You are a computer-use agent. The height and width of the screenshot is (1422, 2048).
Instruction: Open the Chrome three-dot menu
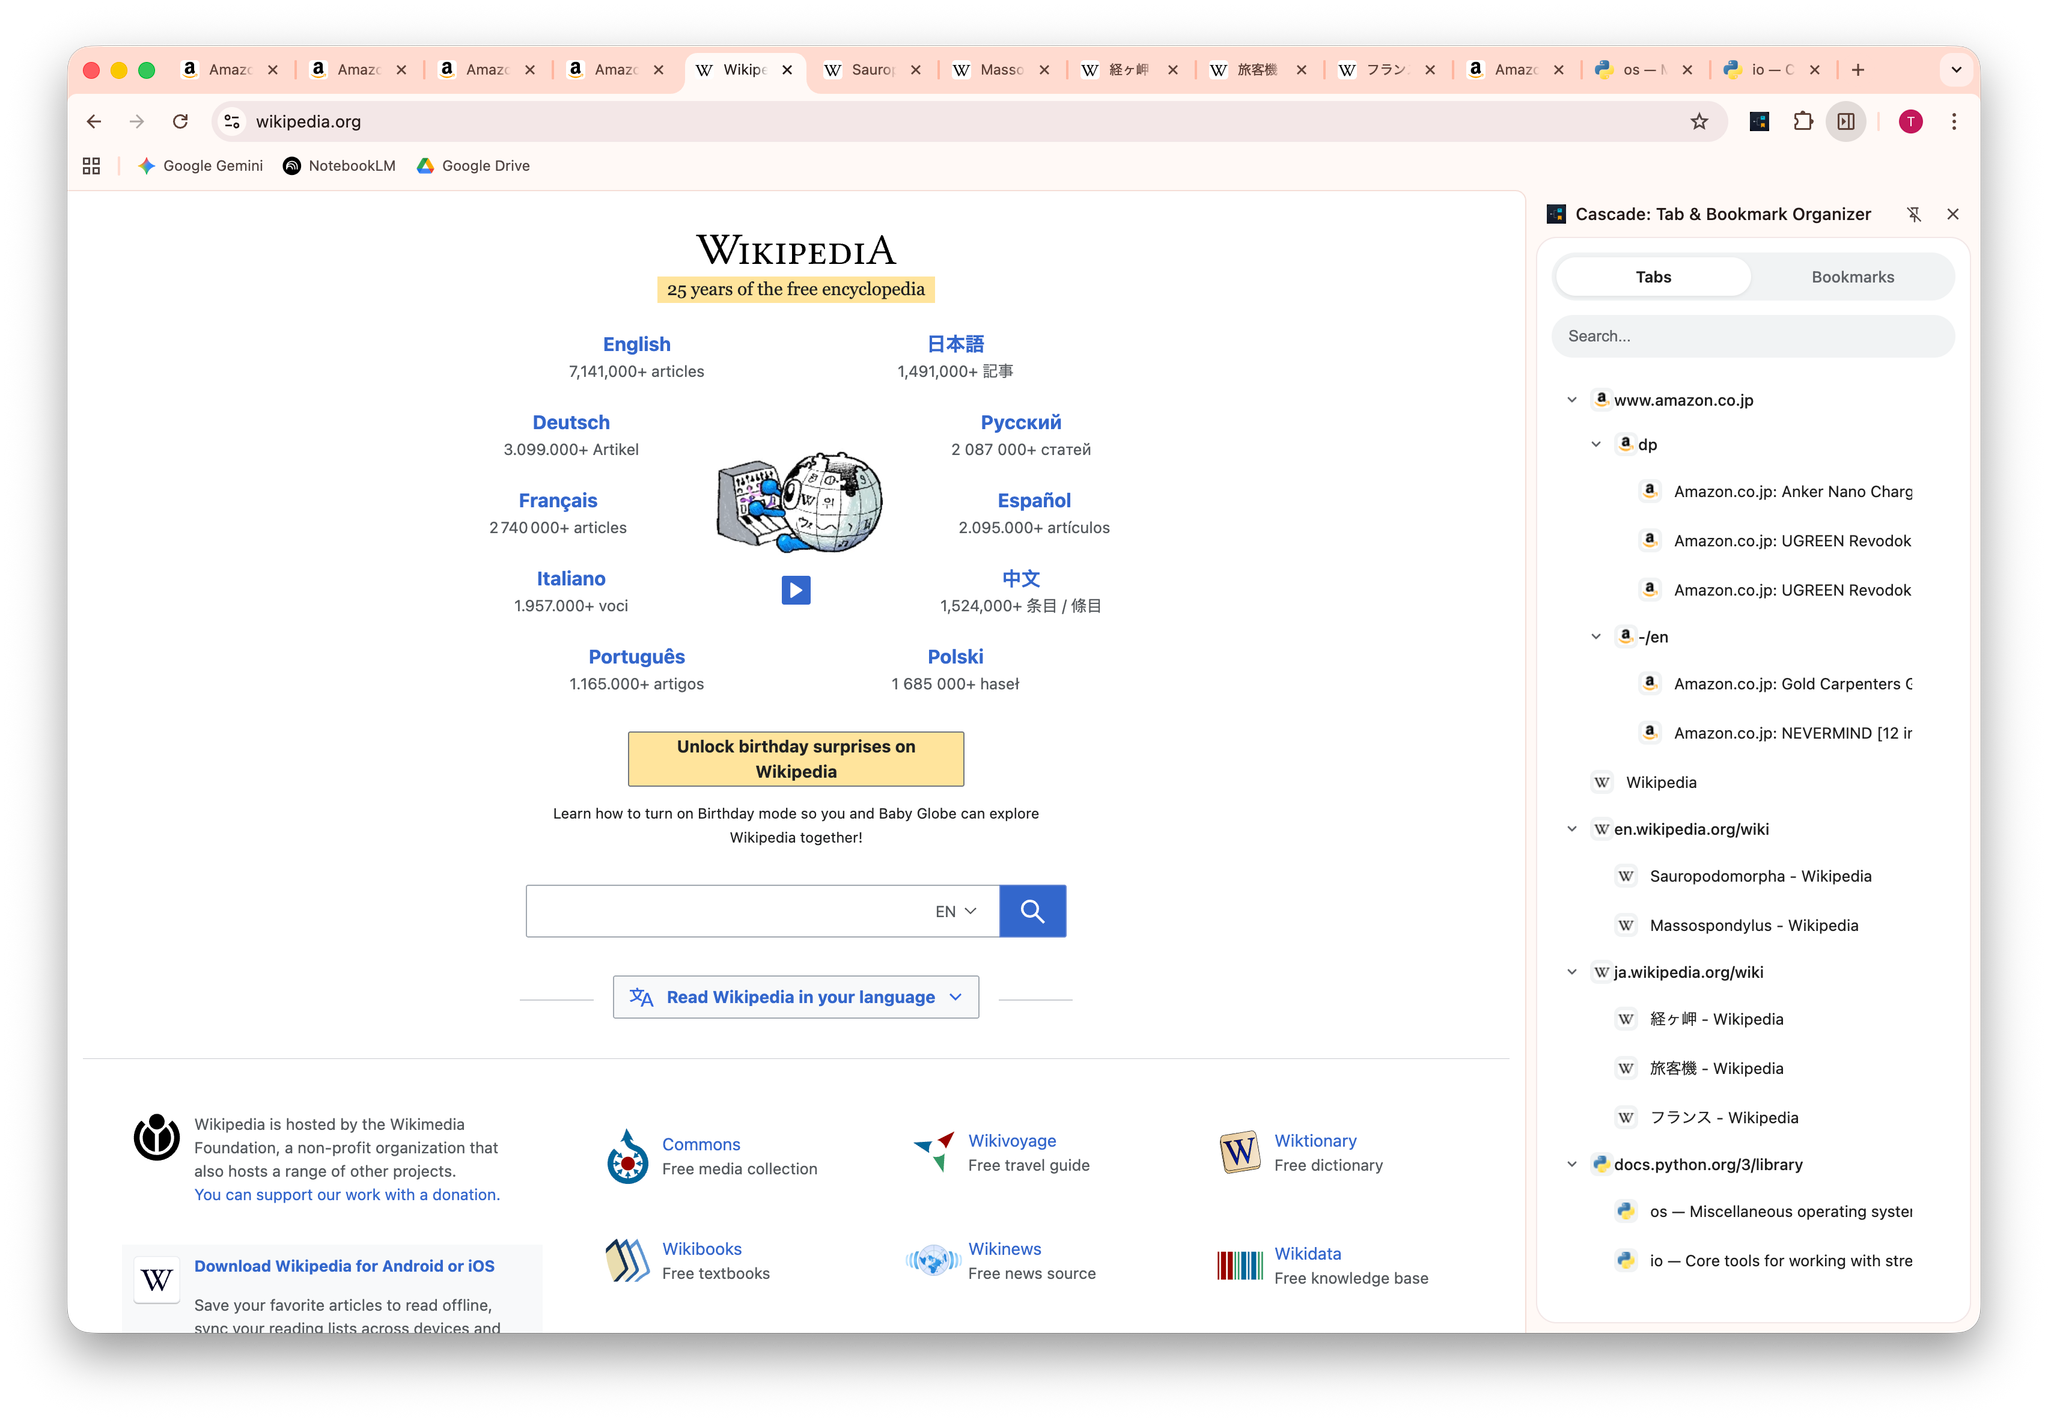pyautogui.click(x=1953, y=121)
